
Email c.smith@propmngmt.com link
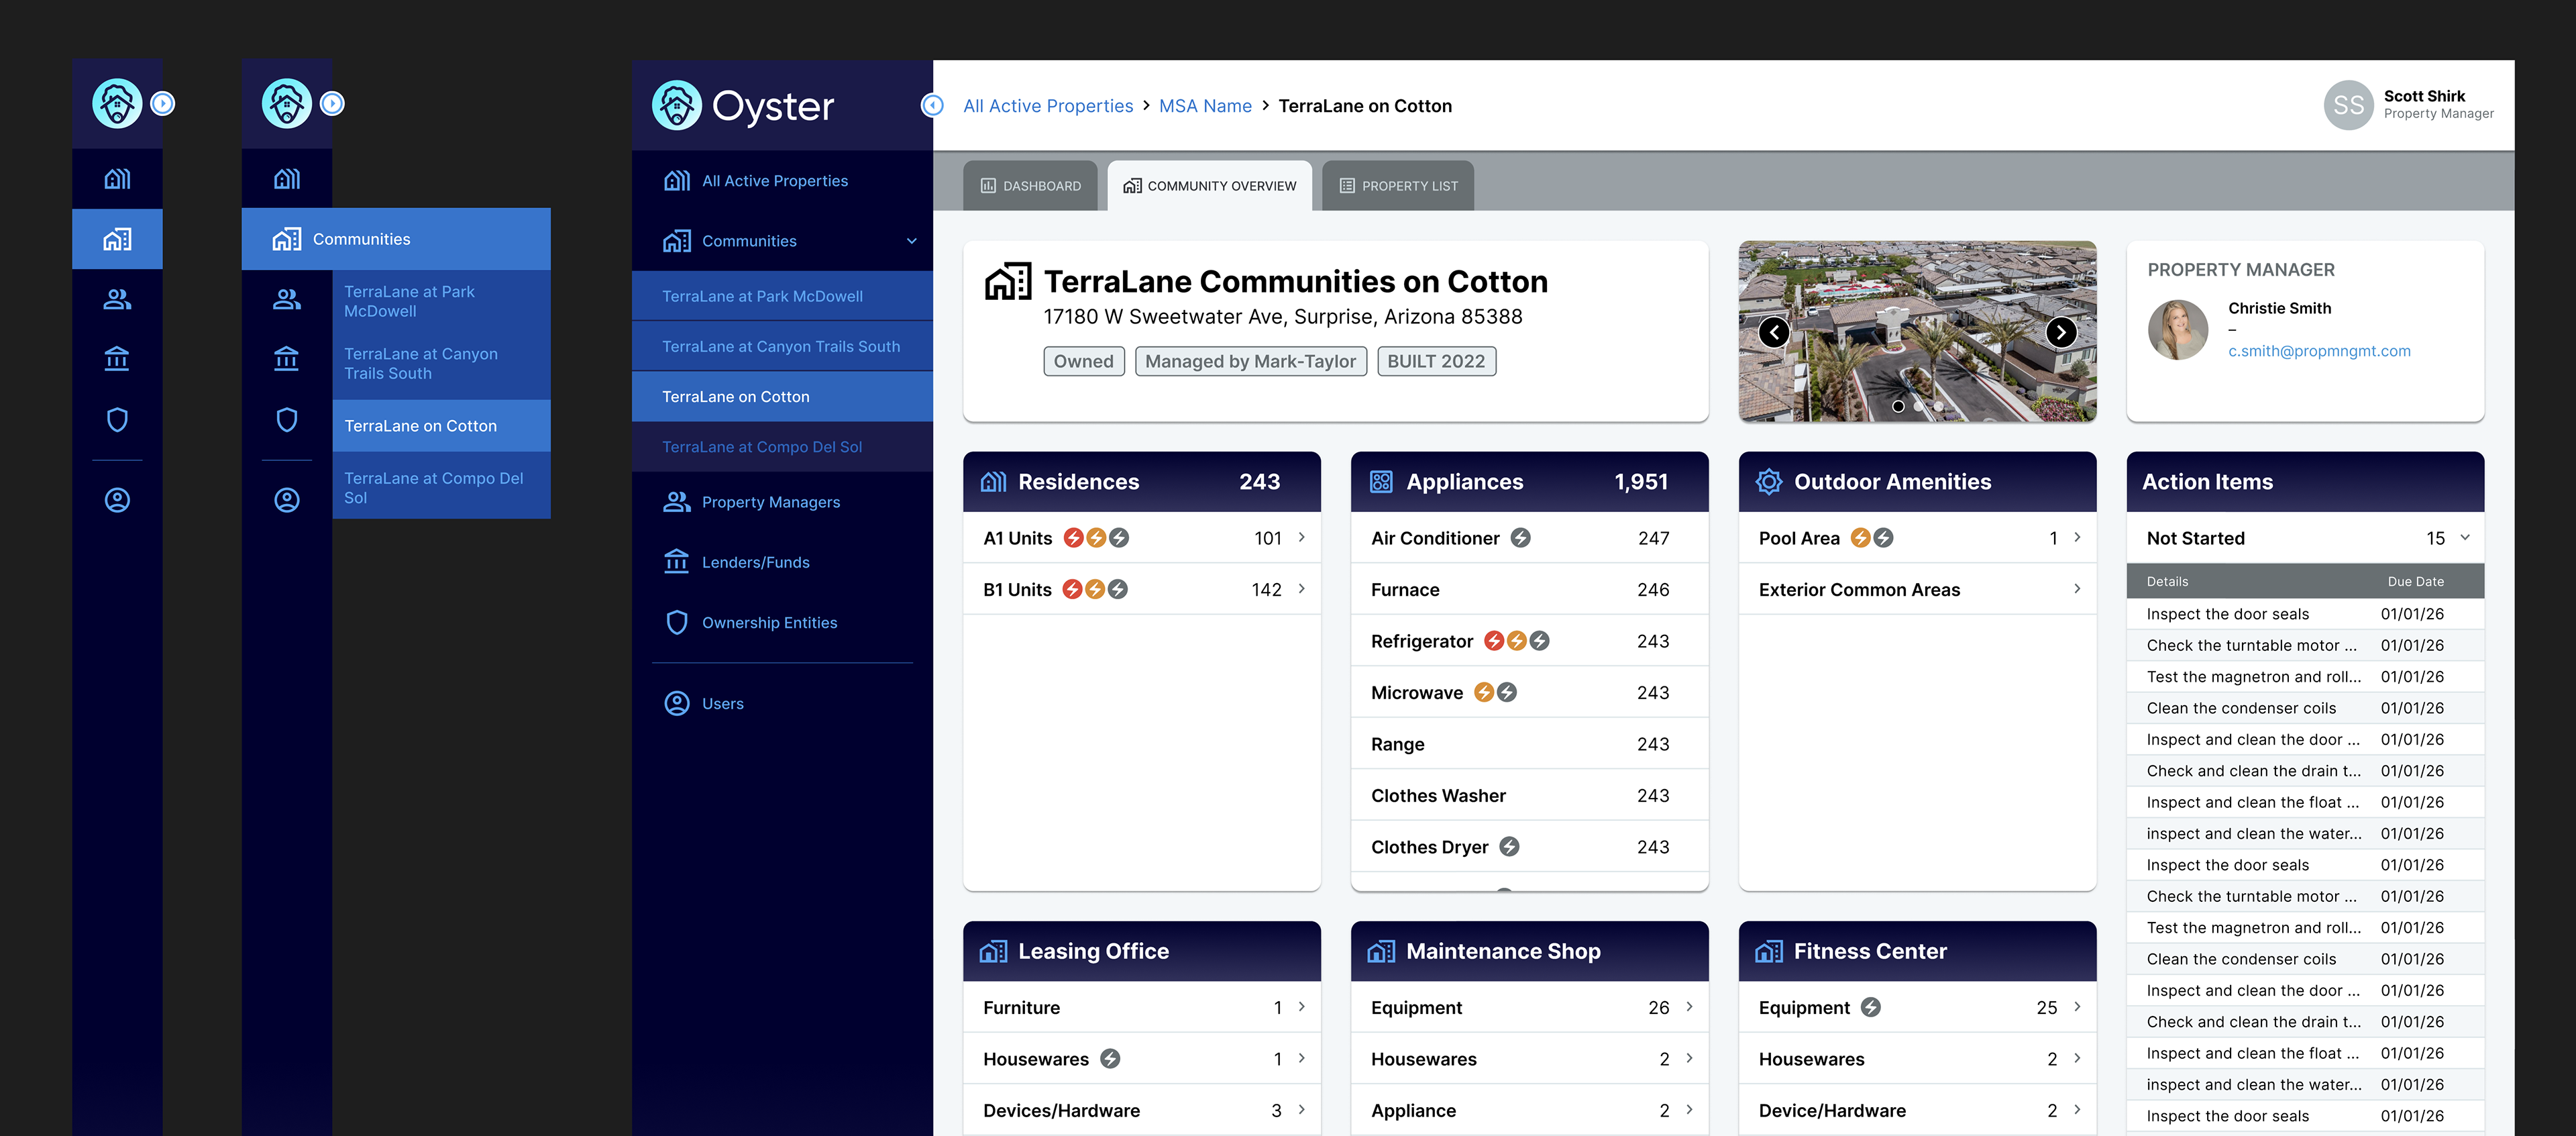2319,351
